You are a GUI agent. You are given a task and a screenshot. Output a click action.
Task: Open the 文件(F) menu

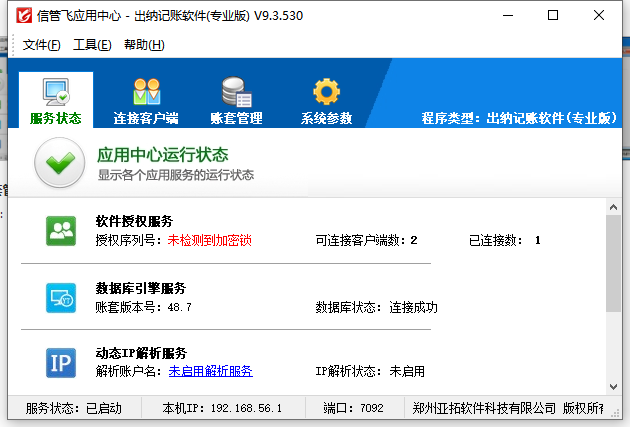(41, 45)
